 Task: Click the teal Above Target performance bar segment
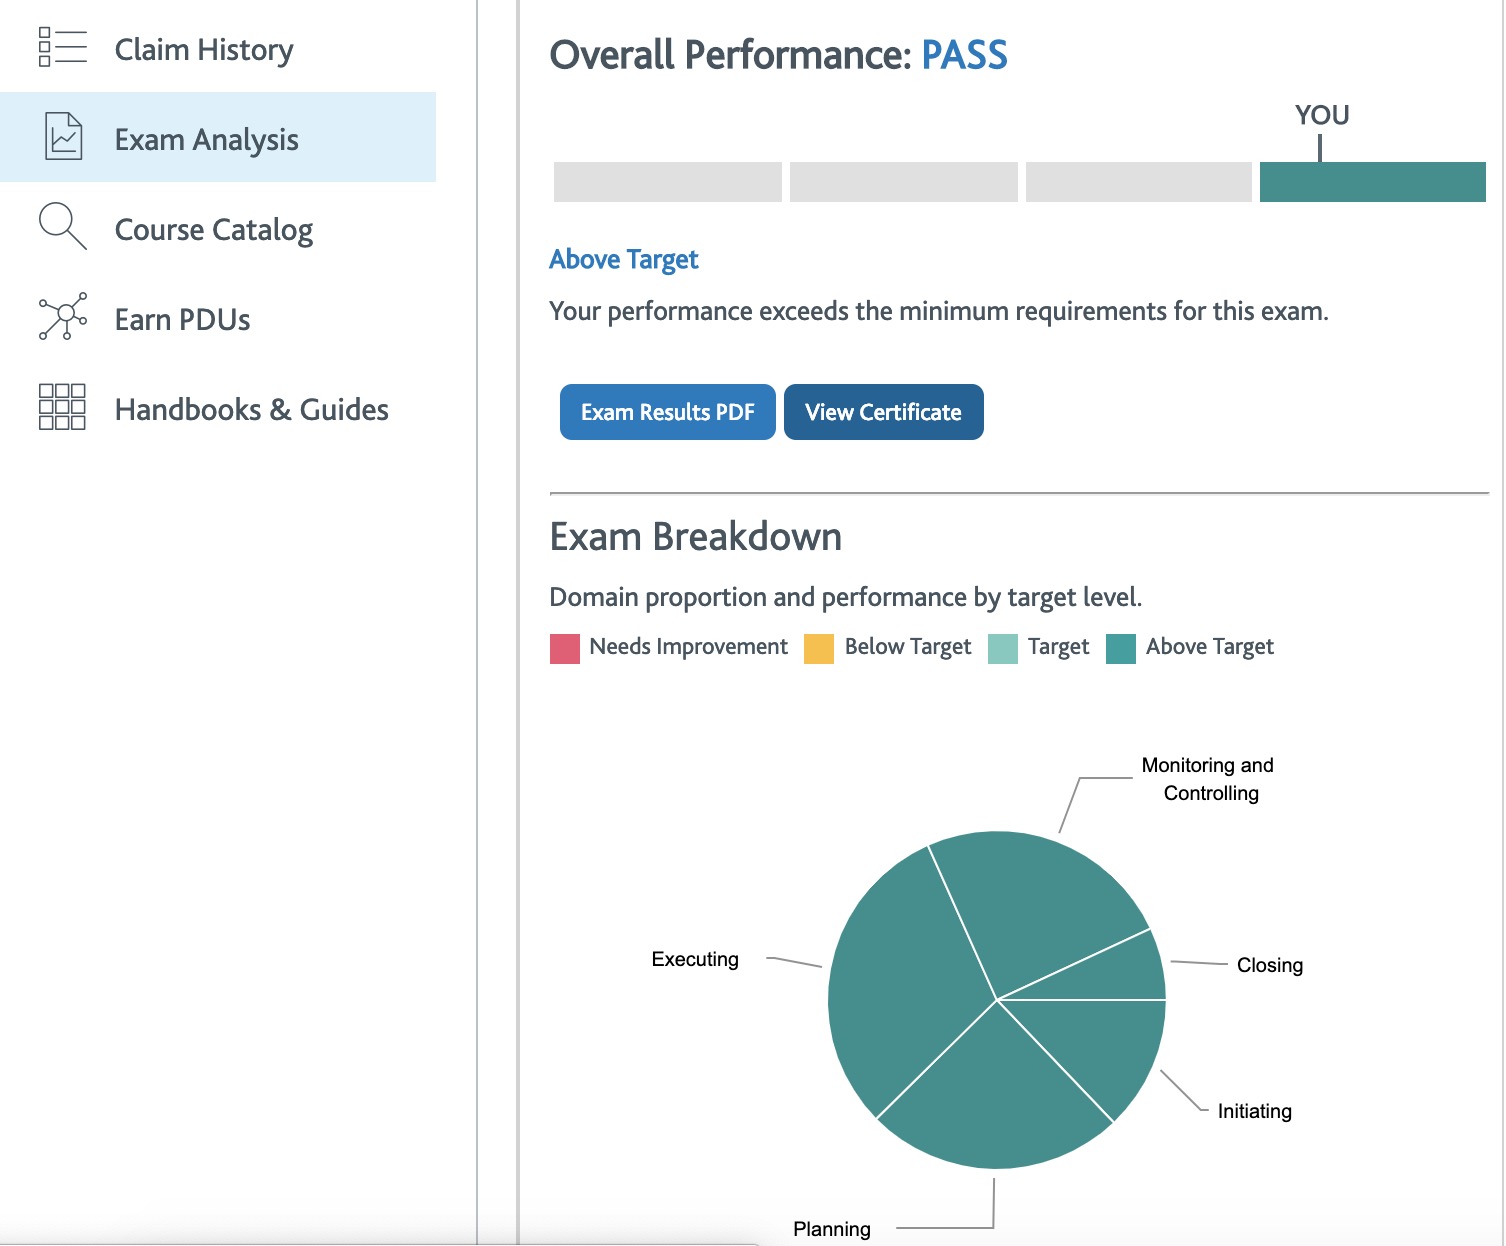[1373, 182]
